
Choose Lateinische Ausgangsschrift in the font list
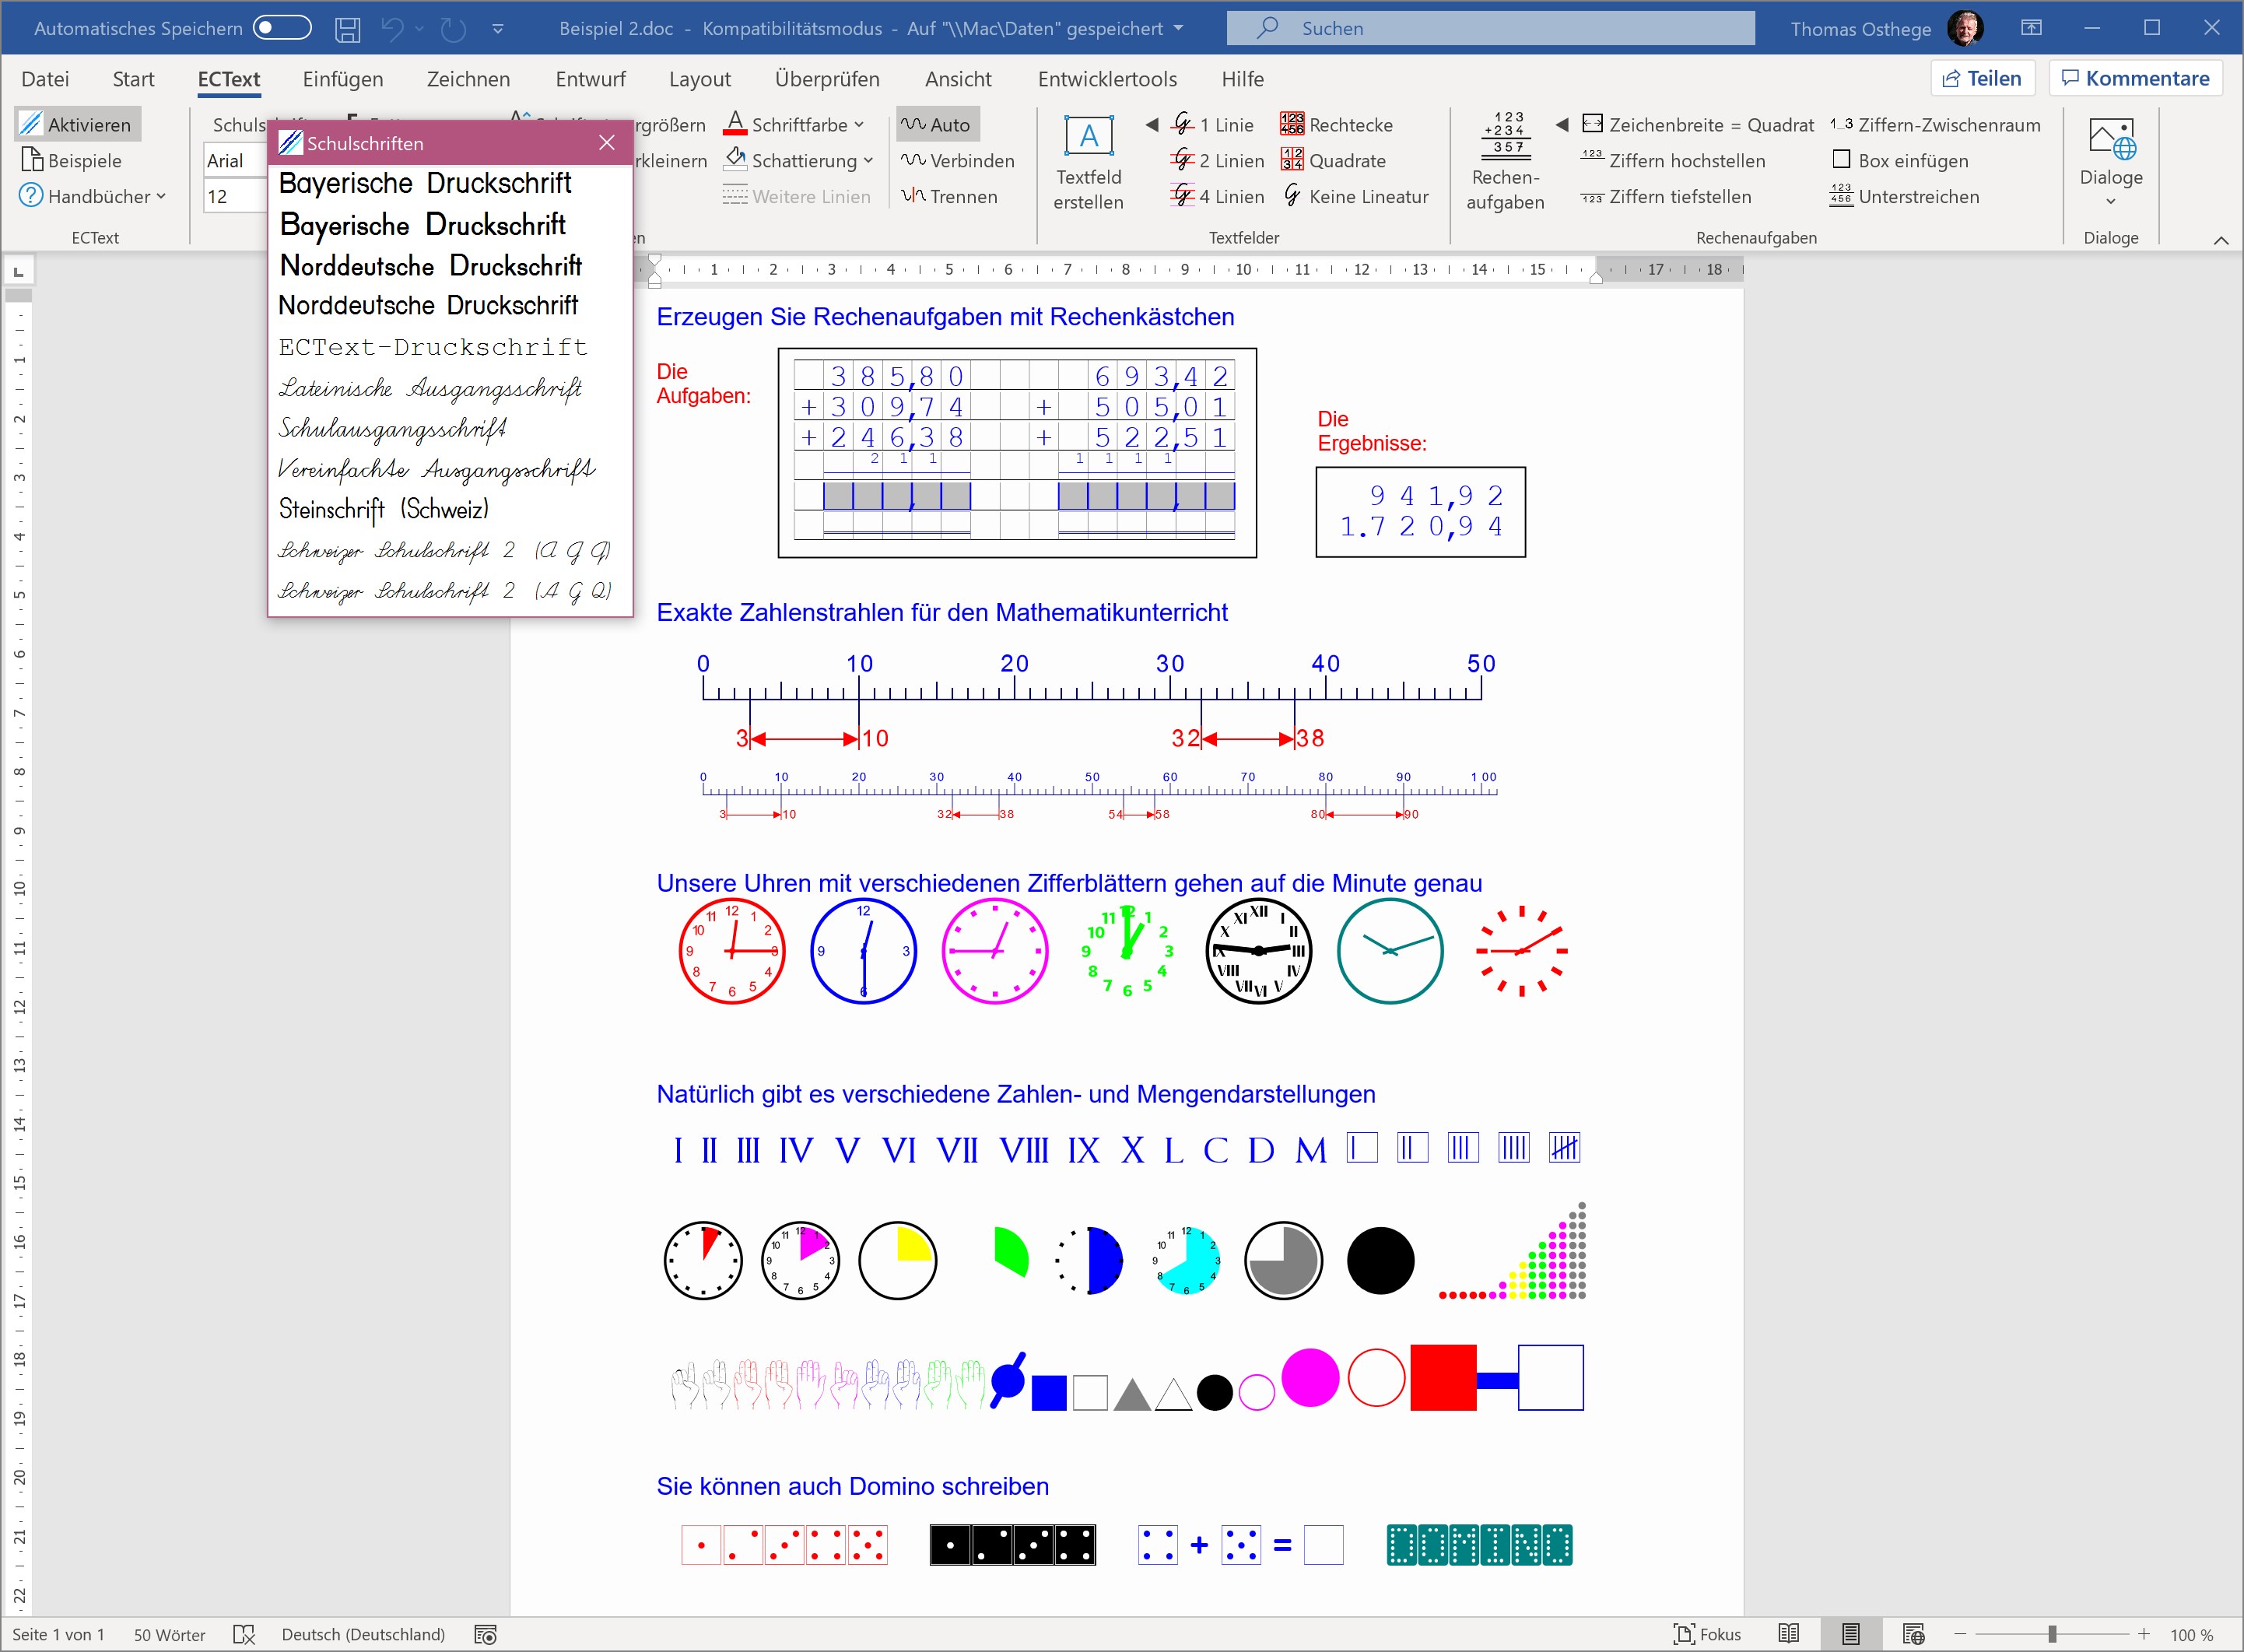[430, 388]
